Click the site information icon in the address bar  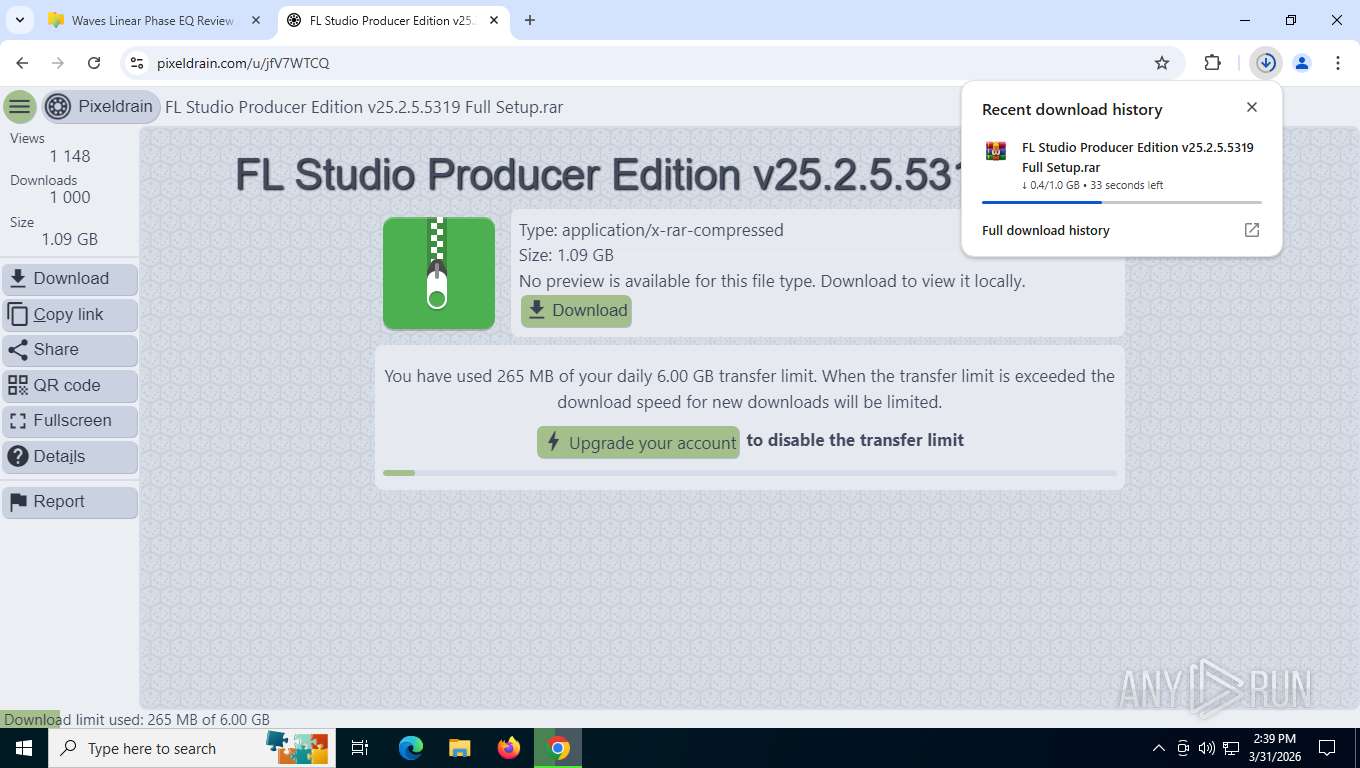138,63
